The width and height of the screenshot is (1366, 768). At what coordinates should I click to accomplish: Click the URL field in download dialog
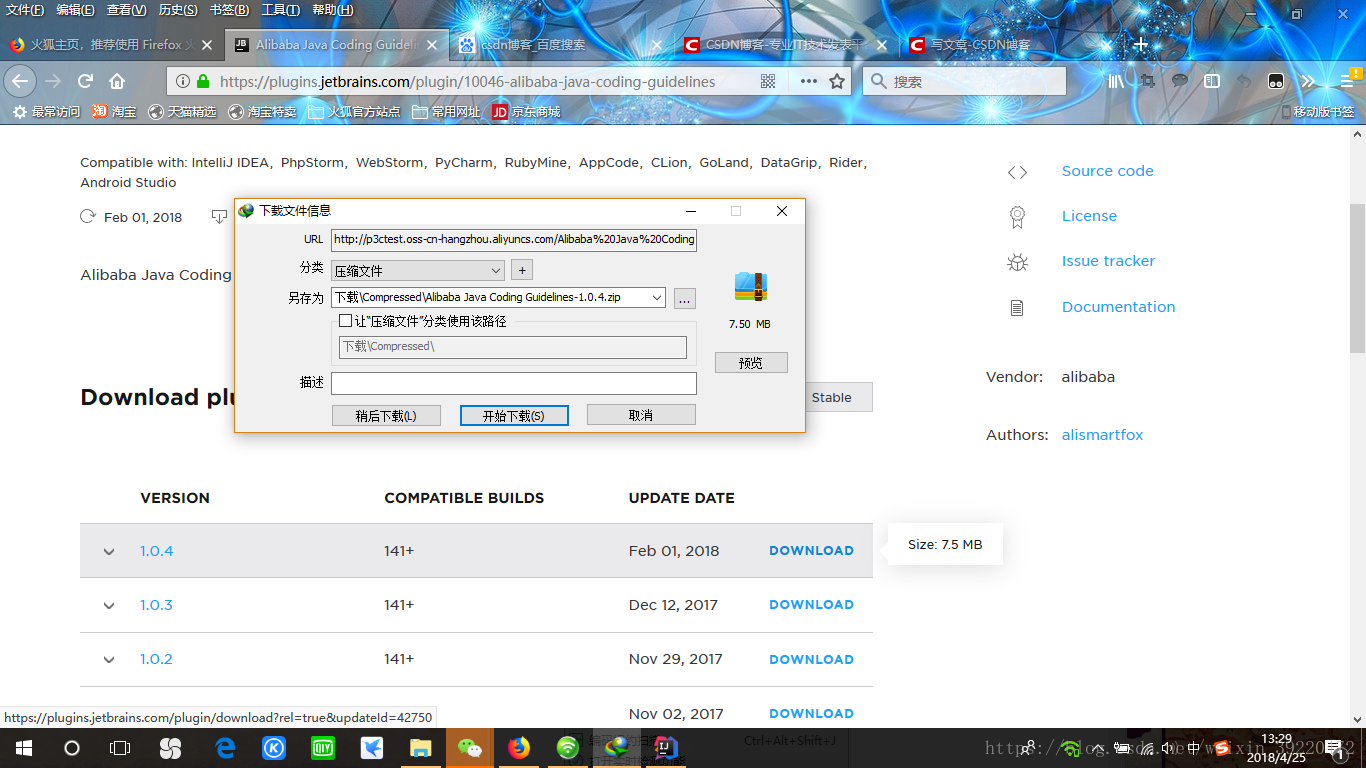tap(514, 239)
